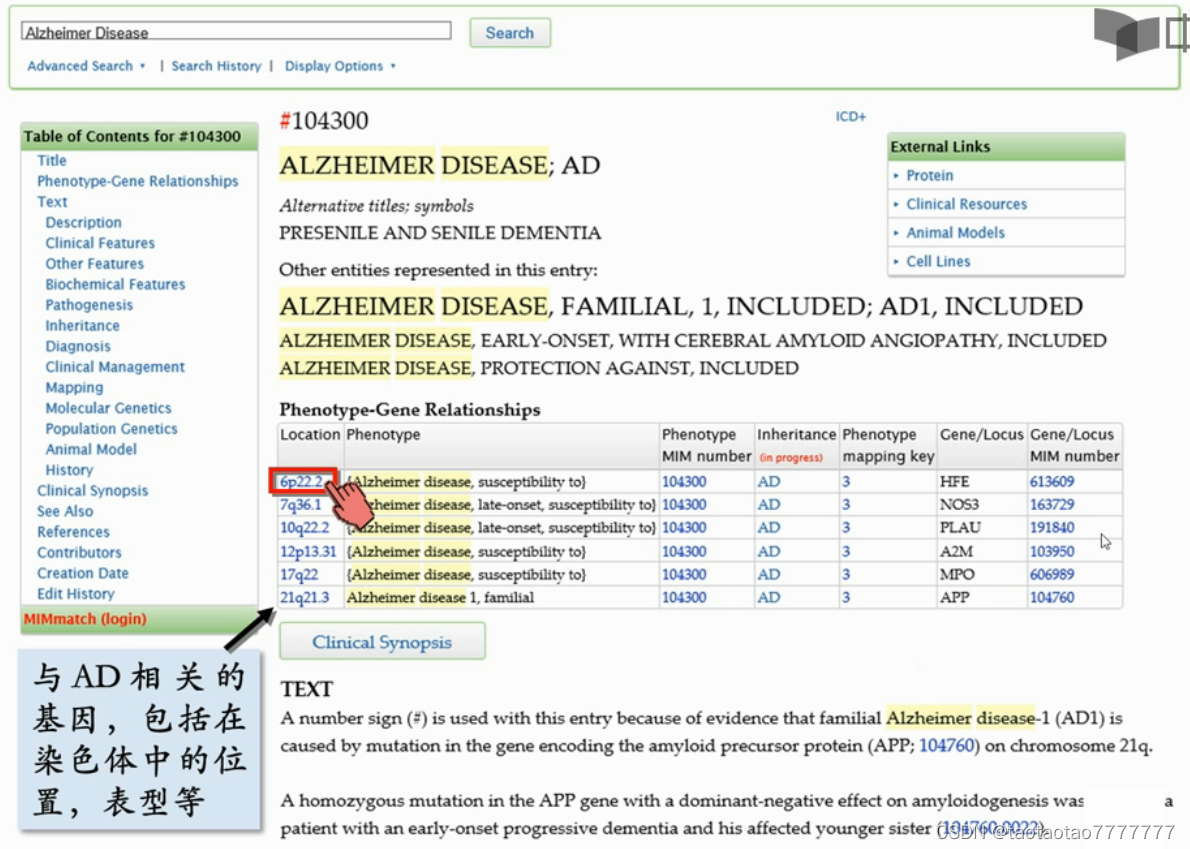Go to Biochemical Features section

coord(115,285)
